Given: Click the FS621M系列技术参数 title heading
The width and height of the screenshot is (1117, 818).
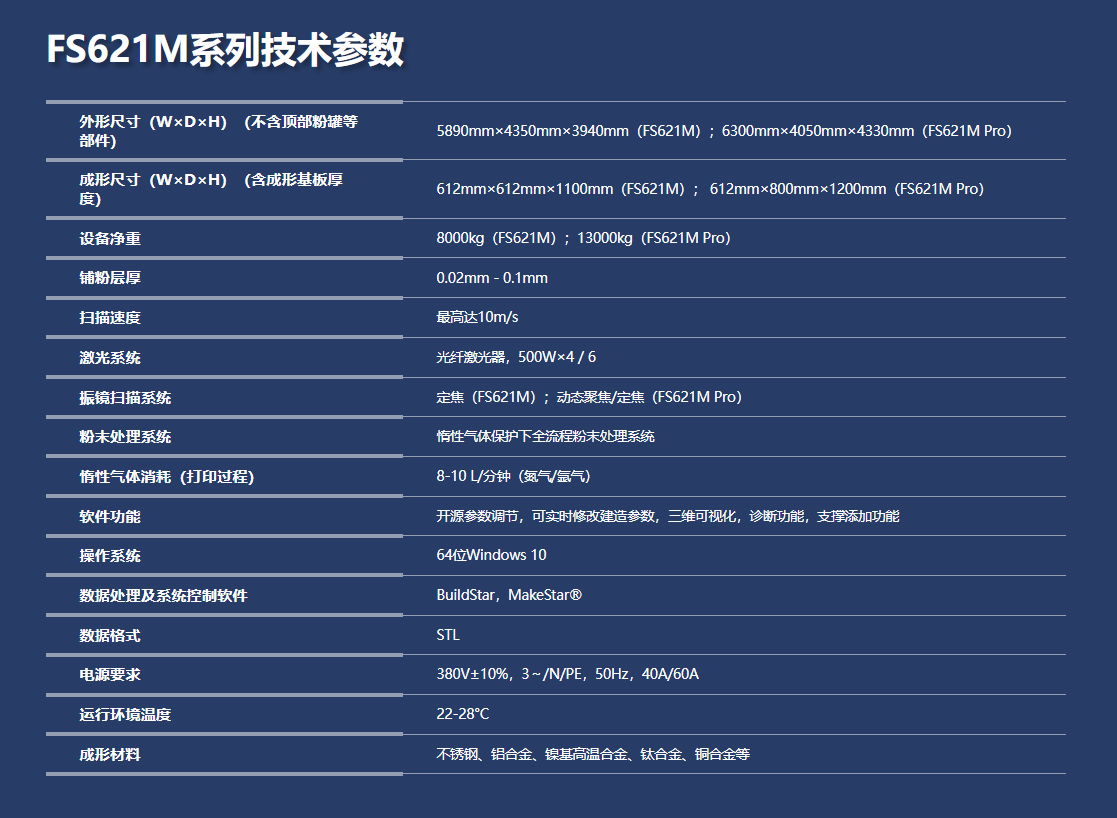Looking at the screenshot, I should coord(225,50).
